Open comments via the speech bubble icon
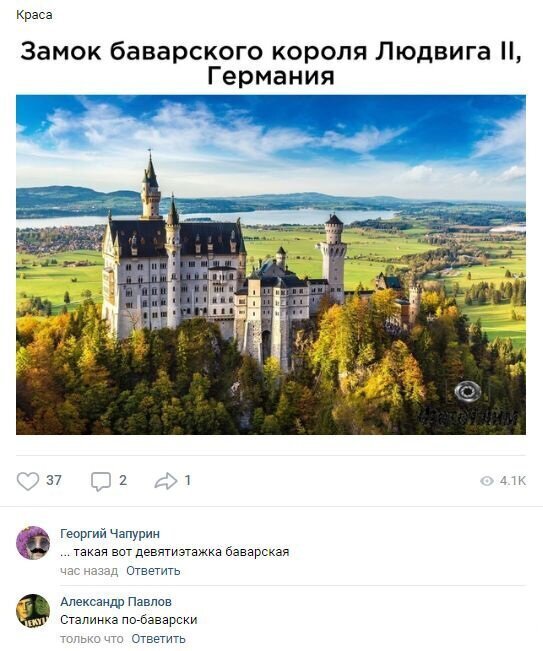The height and width of the screenshot is (651, 543). click(101, 481)
